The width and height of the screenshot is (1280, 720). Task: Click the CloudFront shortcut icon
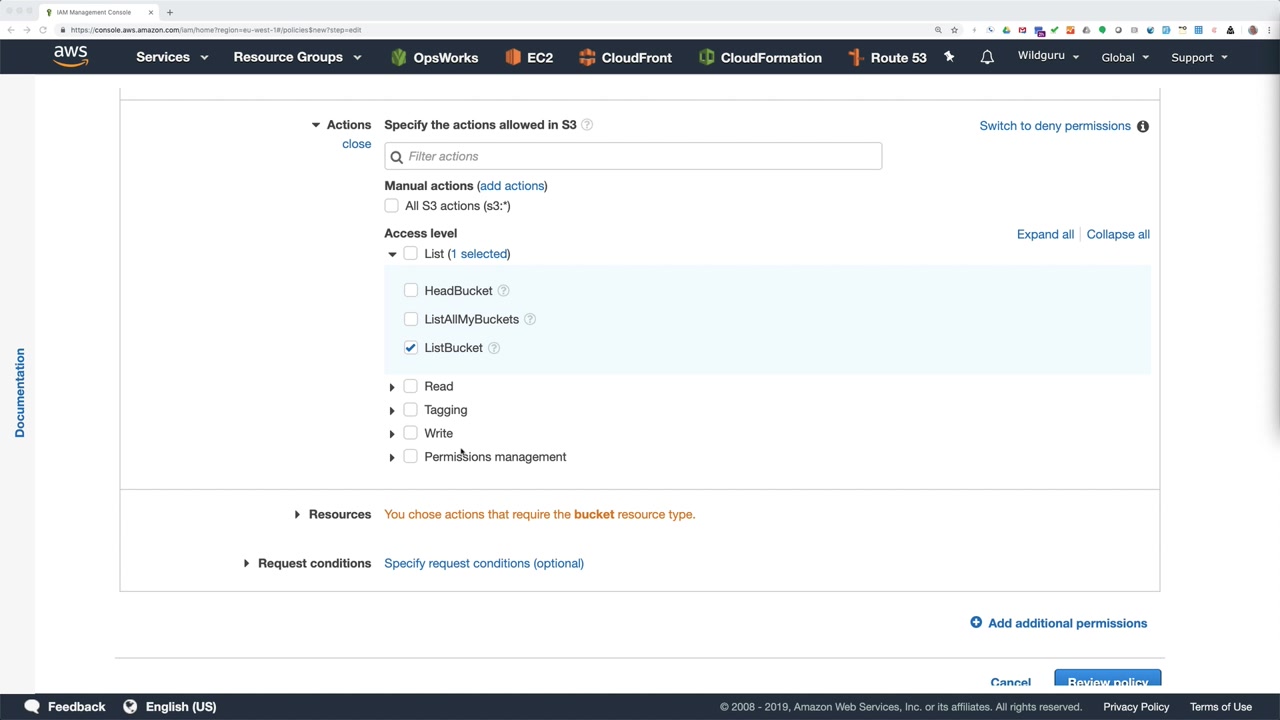pyautogui.click(x=587, y=57)
